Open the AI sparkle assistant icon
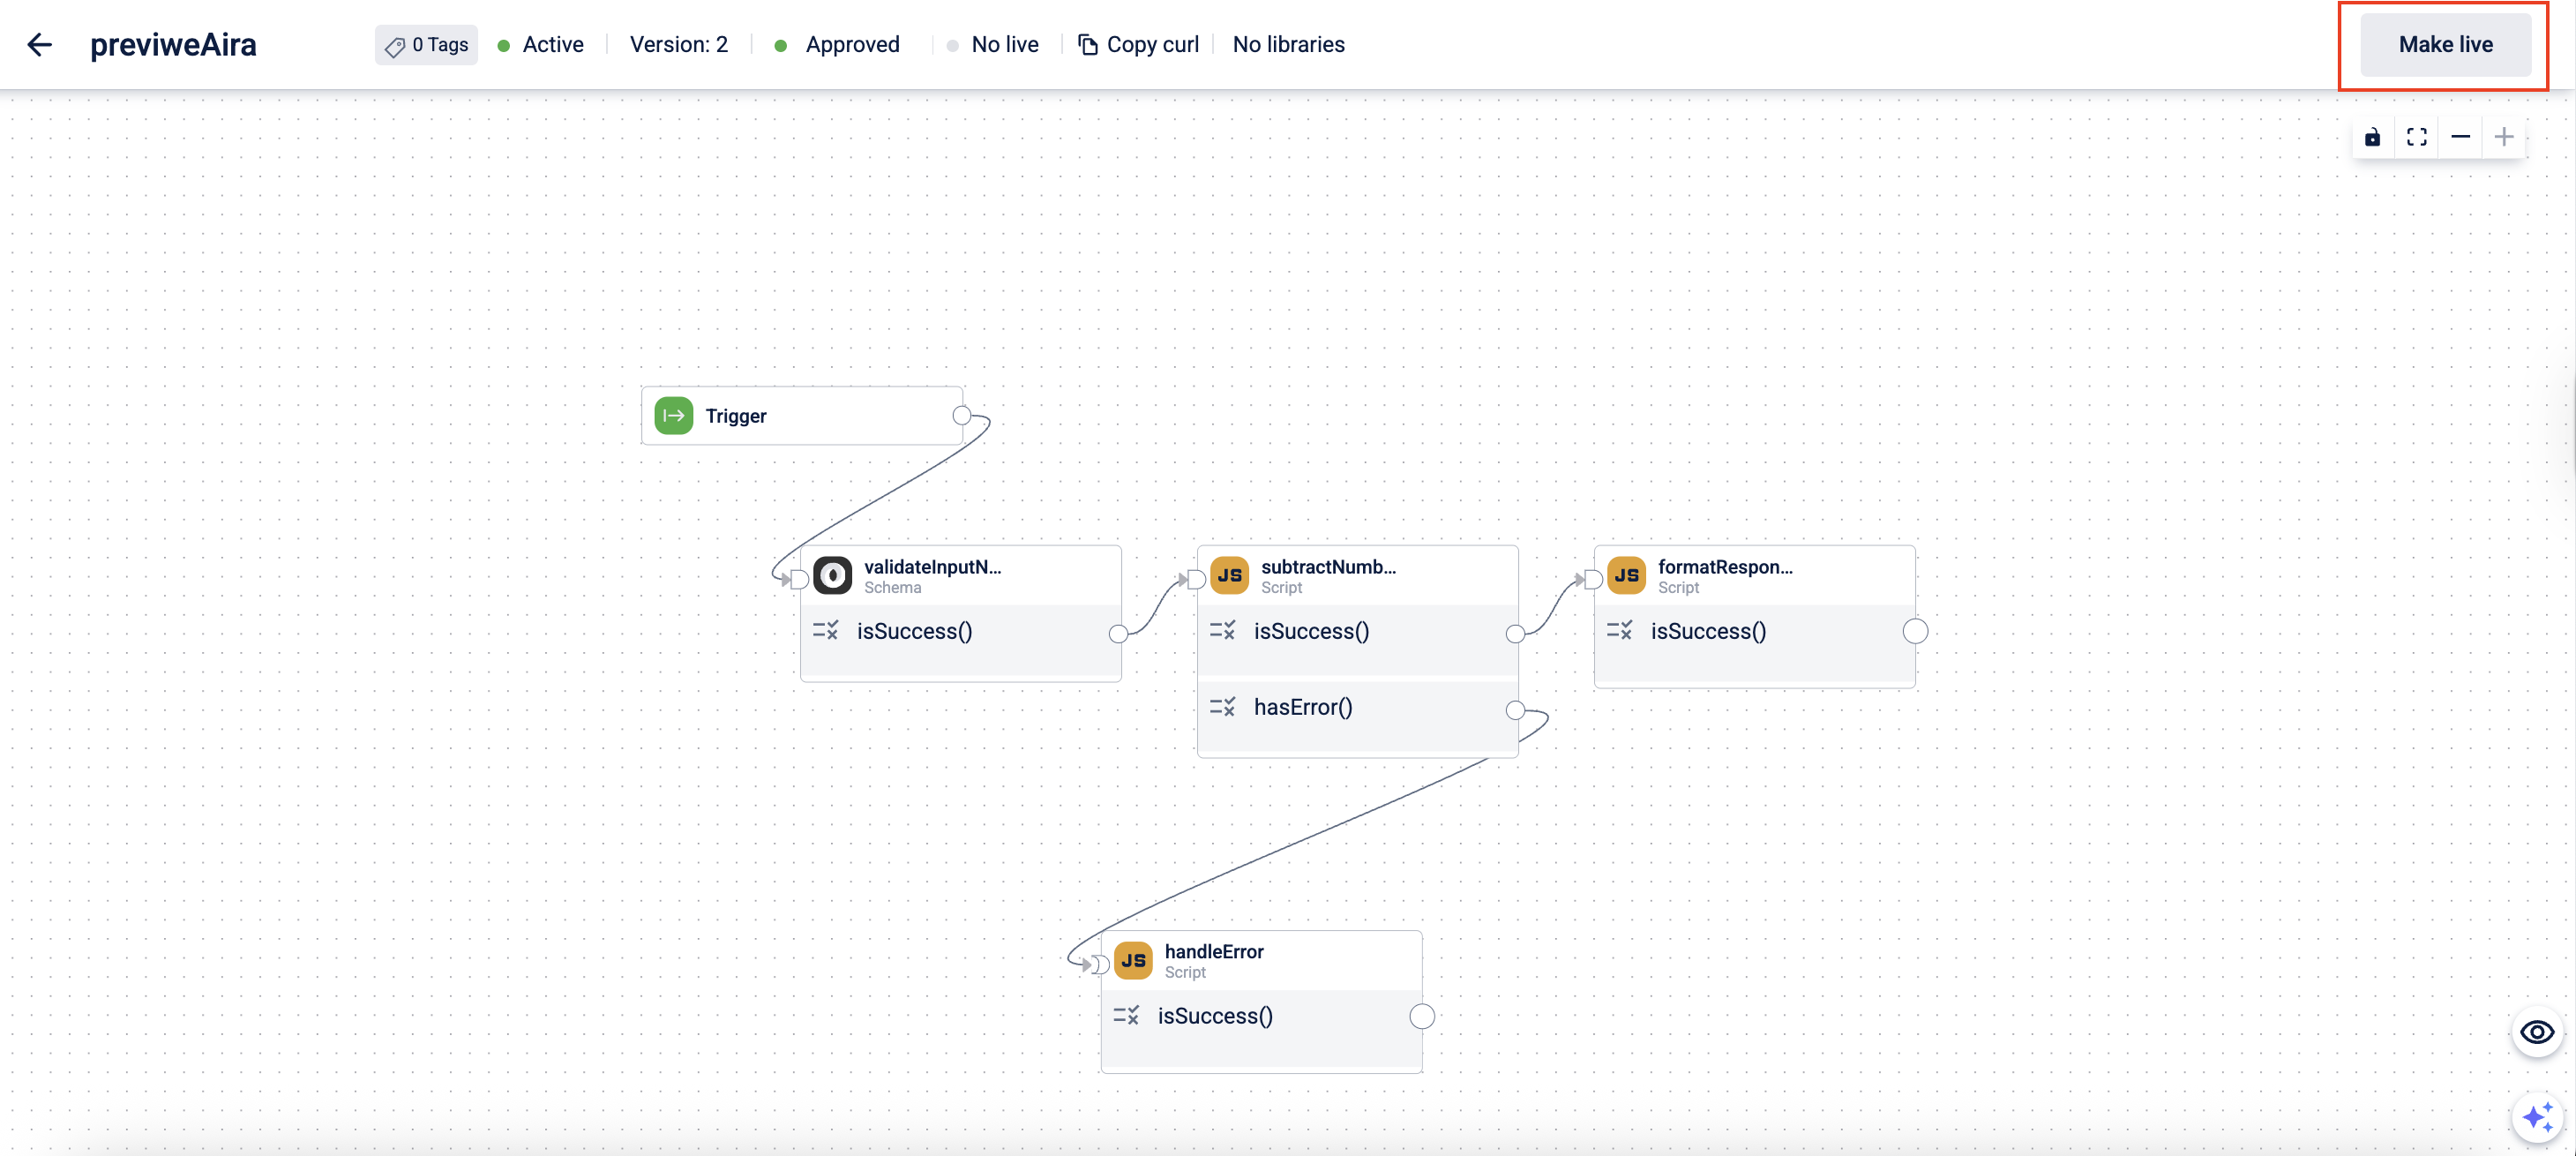Screen dimensions: 2576x1156 pyautogui.click(x=2536, y=1116)
